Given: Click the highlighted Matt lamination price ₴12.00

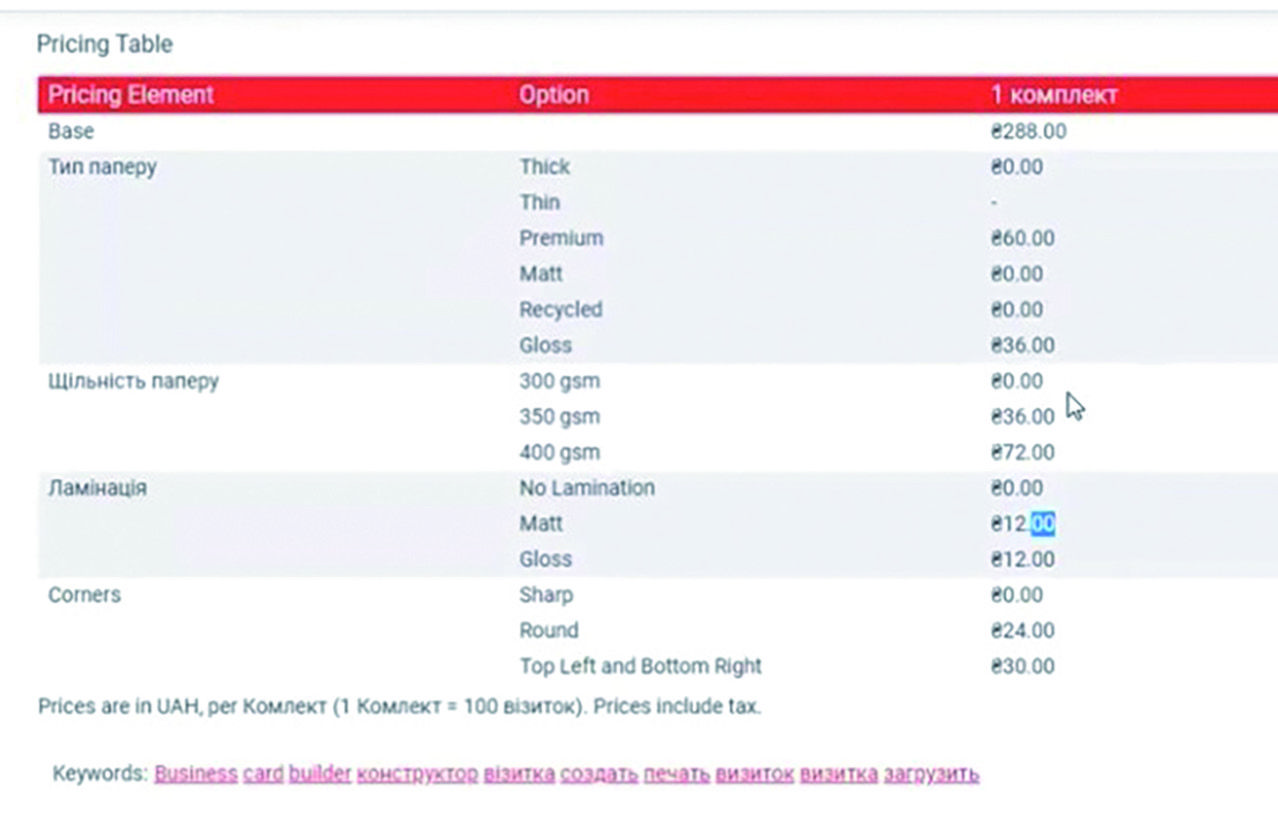Looking at the screenshot, I should pos(1022,523).
